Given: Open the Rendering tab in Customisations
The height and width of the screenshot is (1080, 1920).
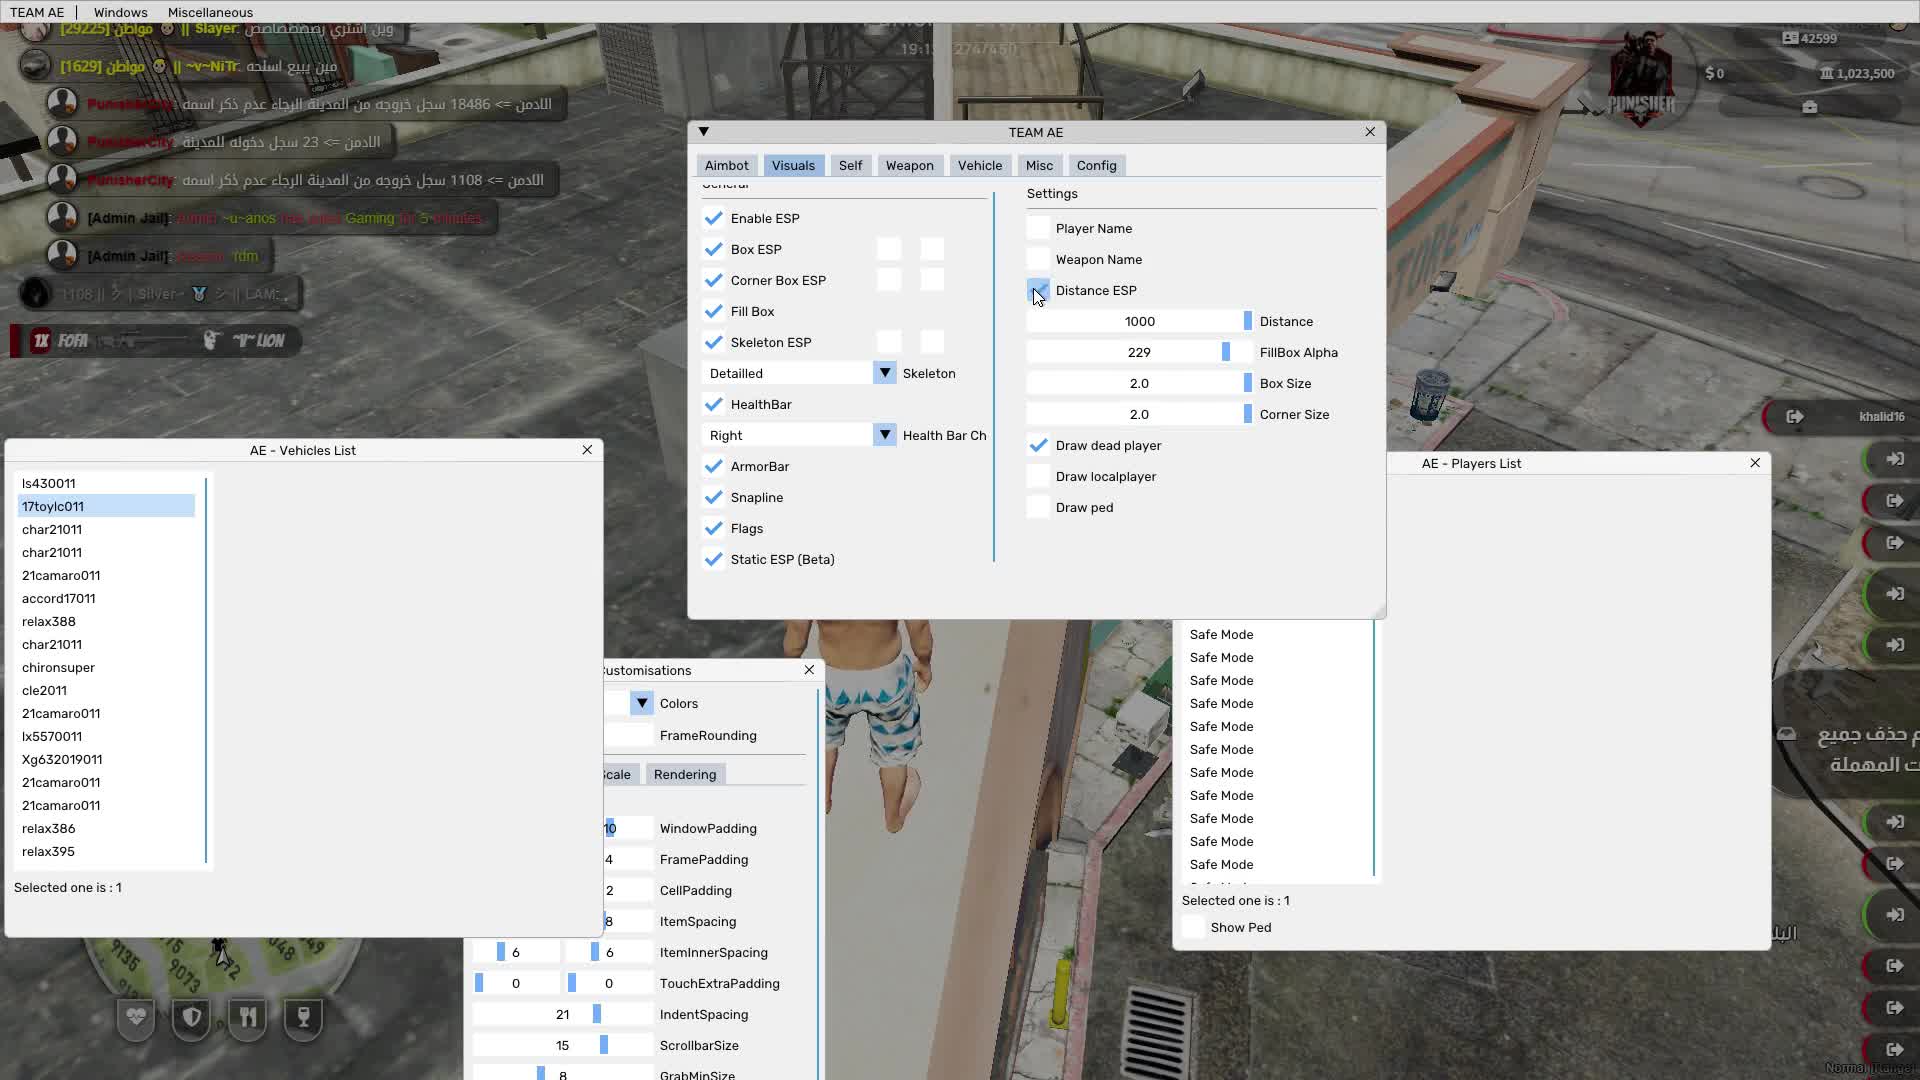Looking at the screenshot, I should tap(685, 775).
